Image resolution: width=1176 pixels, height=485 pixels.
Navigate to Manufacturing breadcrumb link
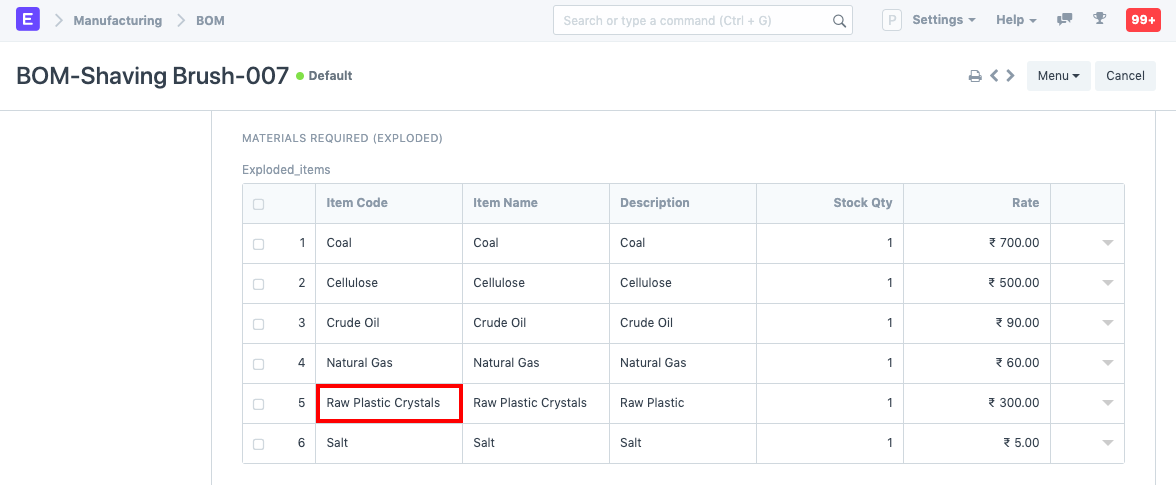coord(117,20)
